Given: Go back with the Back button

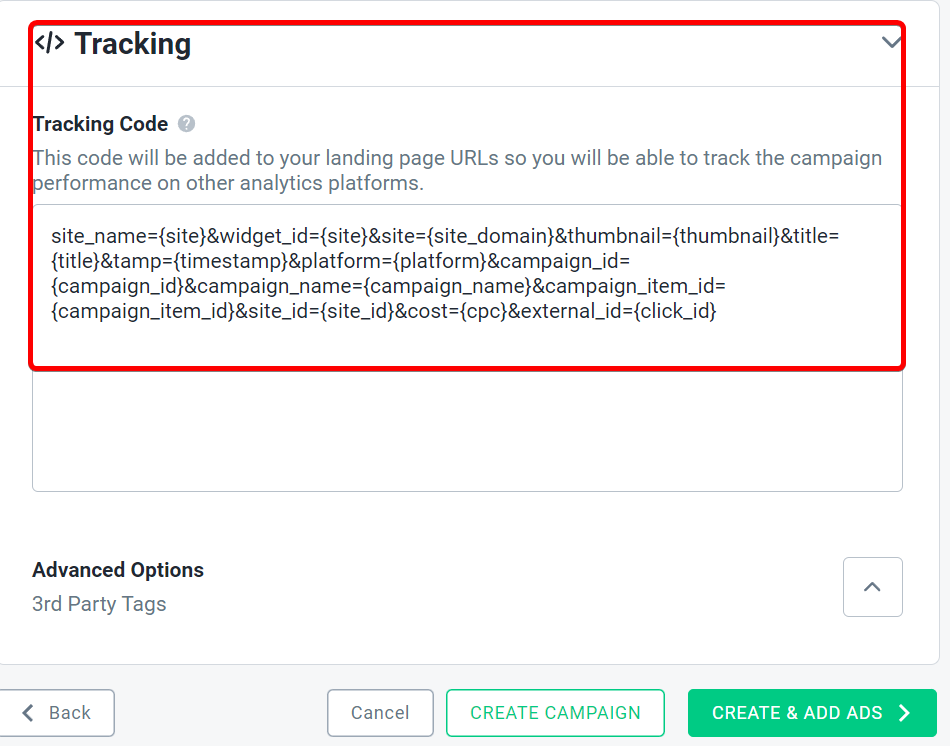Looking at the screenshot, I should 56,713.
